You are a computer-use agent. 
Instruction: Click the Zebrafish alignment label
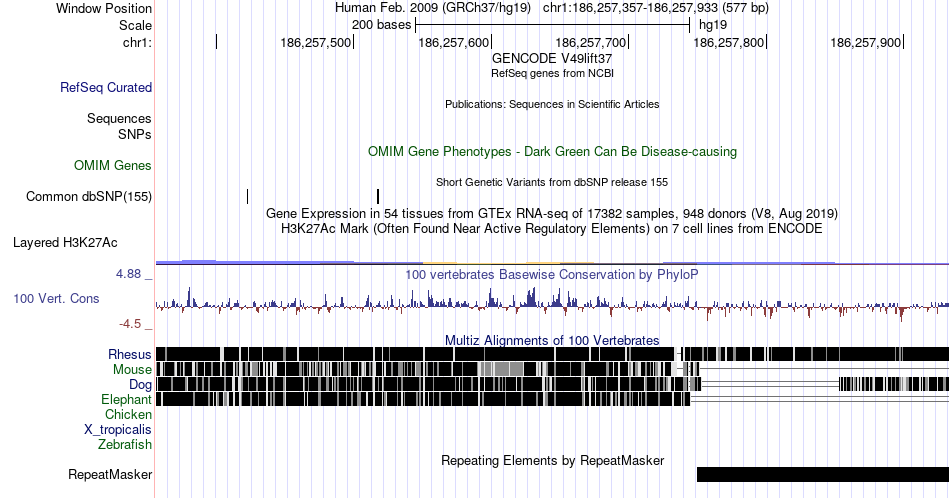tap(125, 444)
